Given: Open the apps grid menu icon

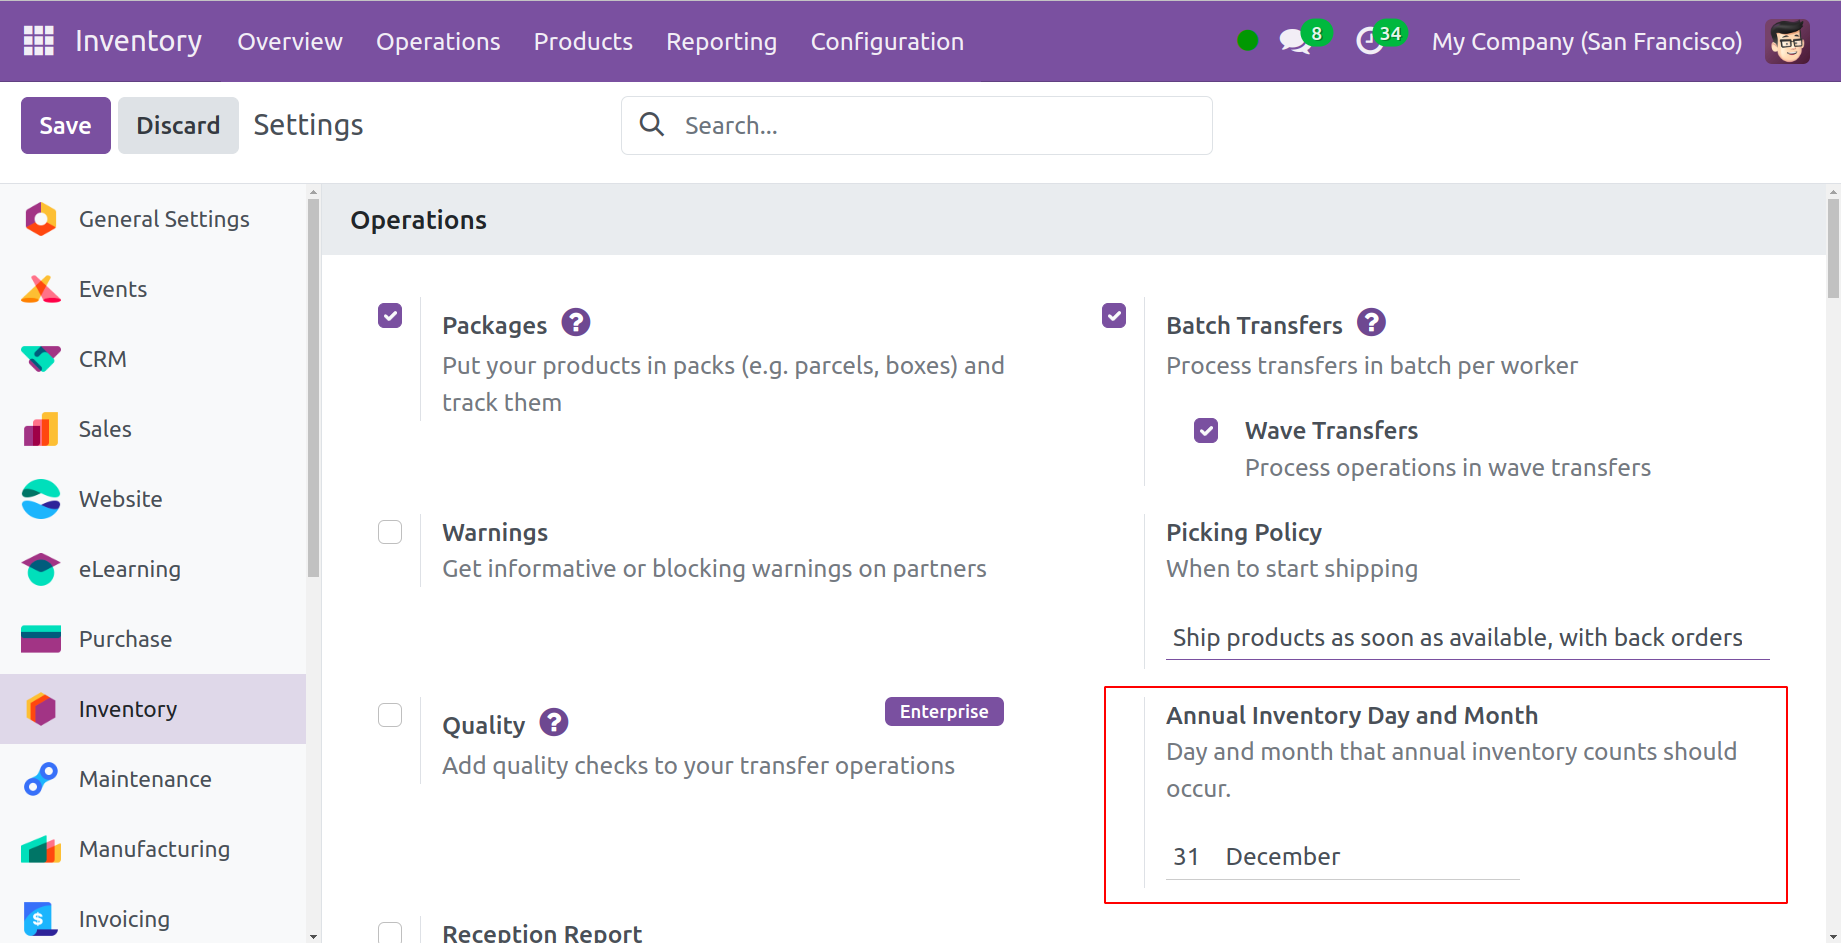Looking at the screenshot, I should pos(38,41).
